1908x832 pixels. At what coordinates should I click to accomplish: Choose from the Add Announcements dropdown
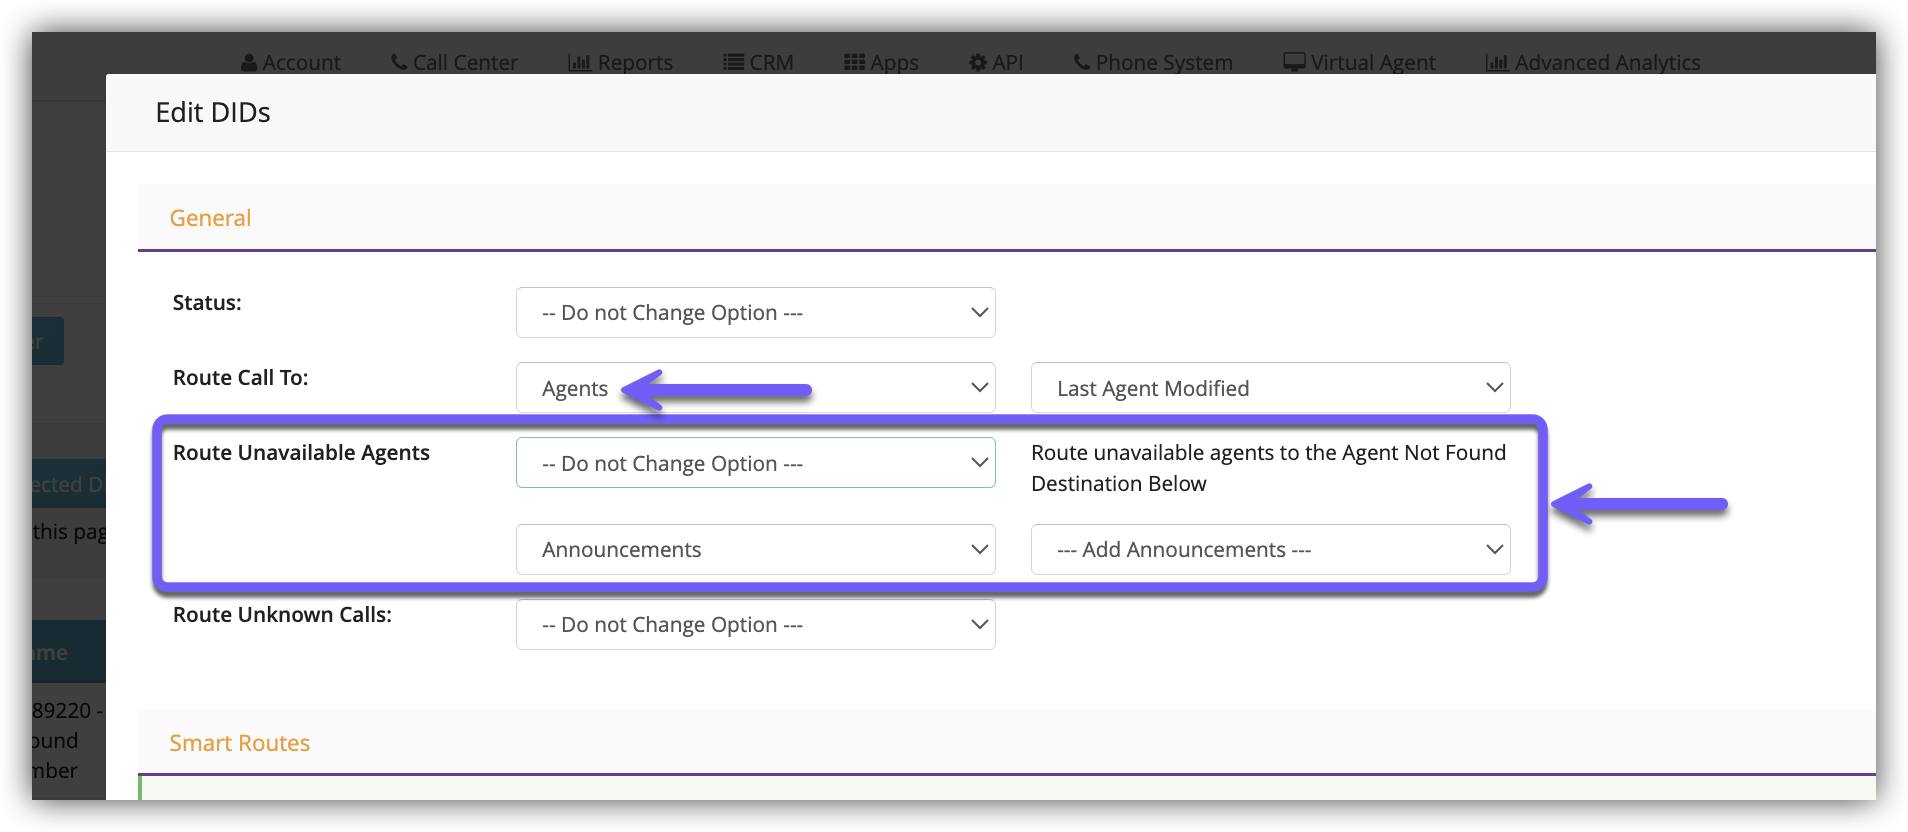click(1270, 550)
